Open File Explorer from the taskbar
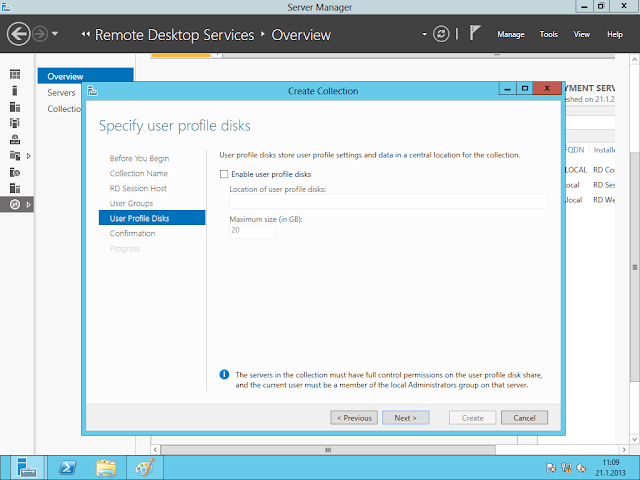 click(105, 467)
